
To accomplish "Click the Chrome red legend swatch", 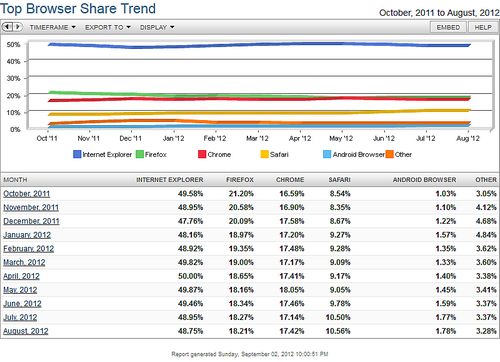I will pyautogui.click(x=202, y=154).
